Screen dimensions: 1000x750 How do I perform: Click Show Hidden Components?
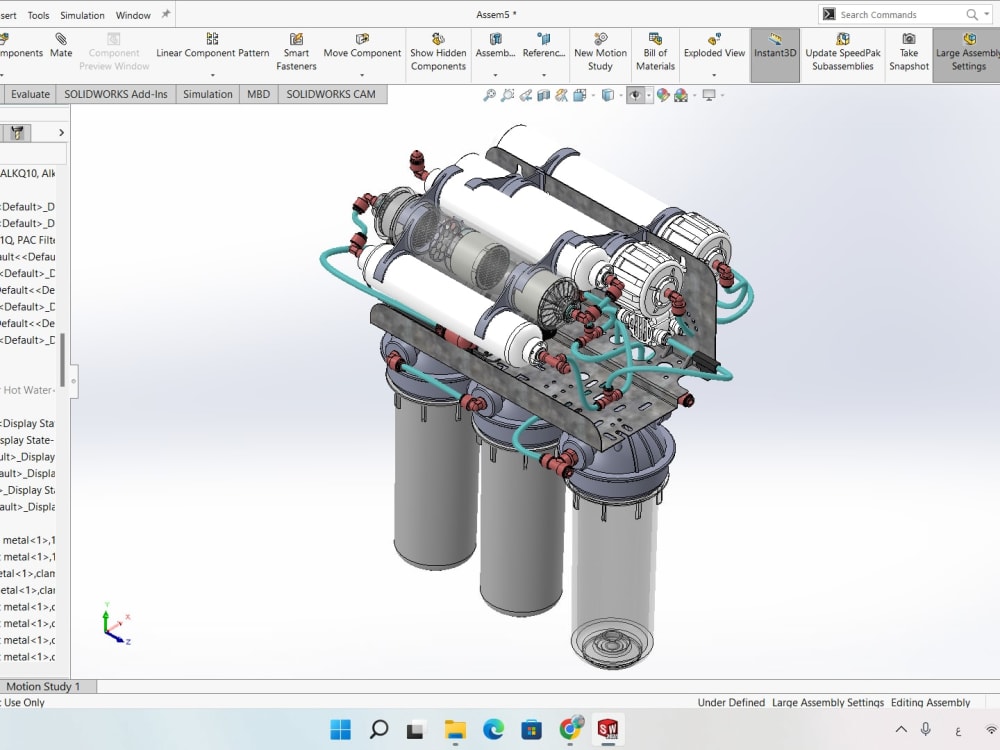tap(438, 52)
